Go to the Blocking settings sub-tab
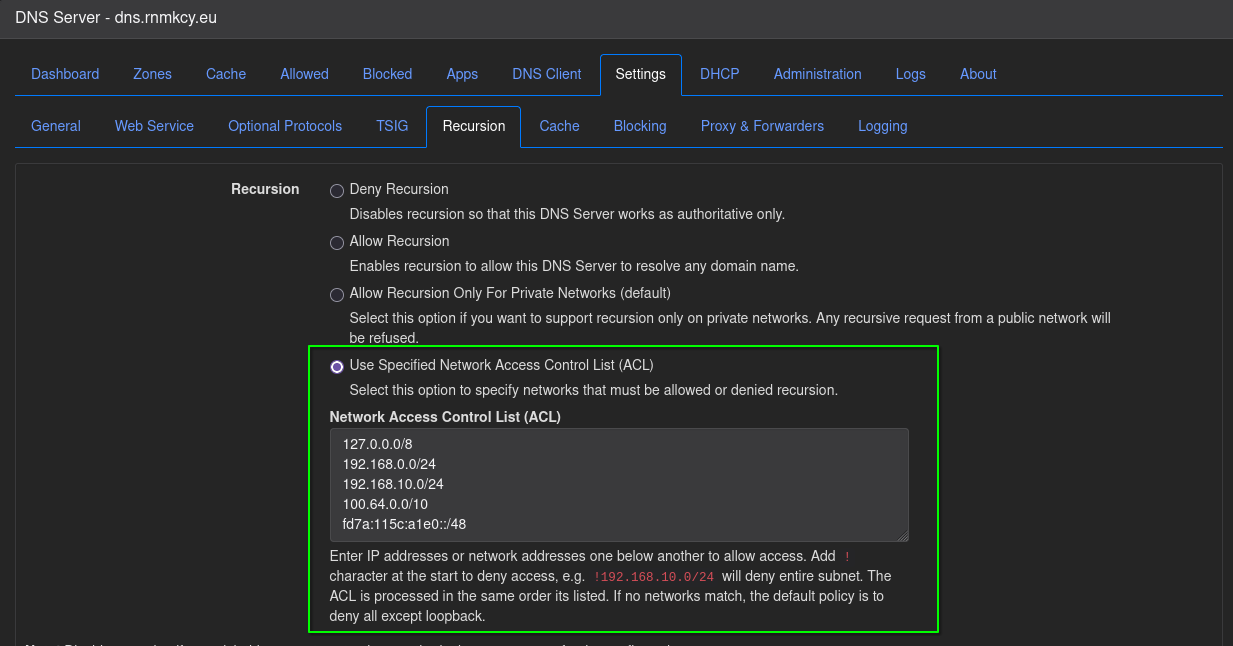This screenshot has width=1233, height=646. pyautogui.click(x=640, y=126)
